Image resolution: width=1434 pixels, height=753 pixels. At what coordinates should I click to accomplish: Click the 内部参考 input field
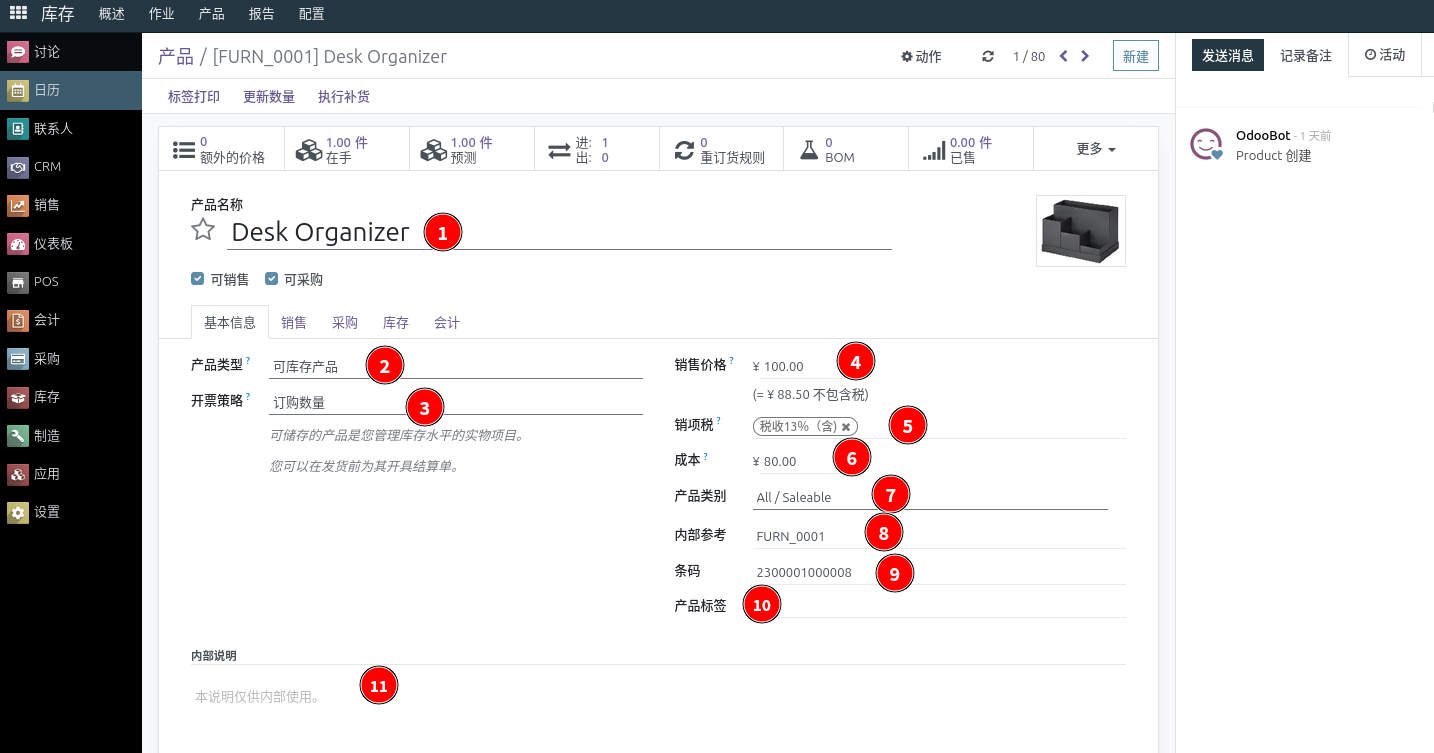click(x=940, y=536)
